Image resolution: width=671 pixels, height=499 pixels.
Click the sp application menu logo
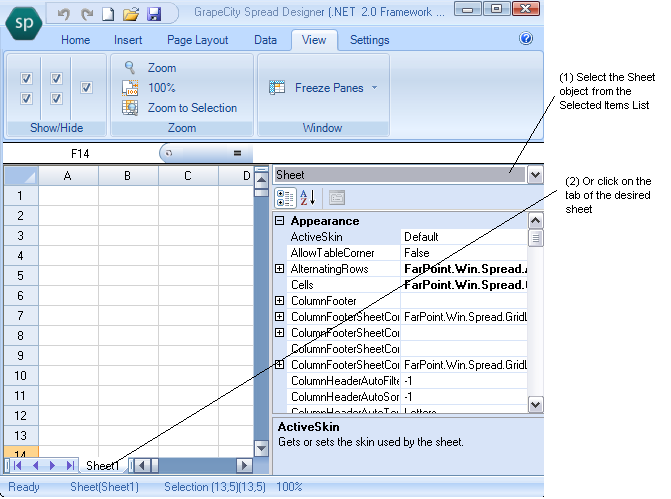point(24,23)
